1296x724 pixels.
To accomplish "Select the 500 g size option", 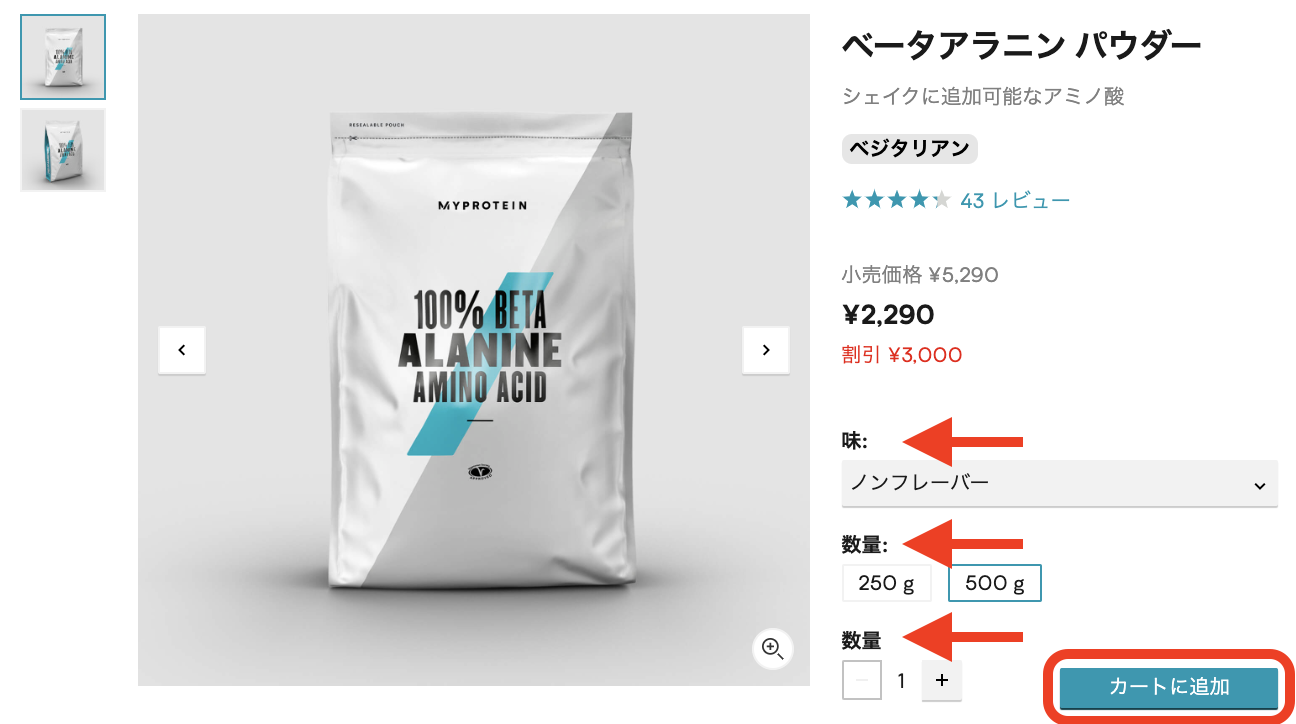I will [995, 583].
